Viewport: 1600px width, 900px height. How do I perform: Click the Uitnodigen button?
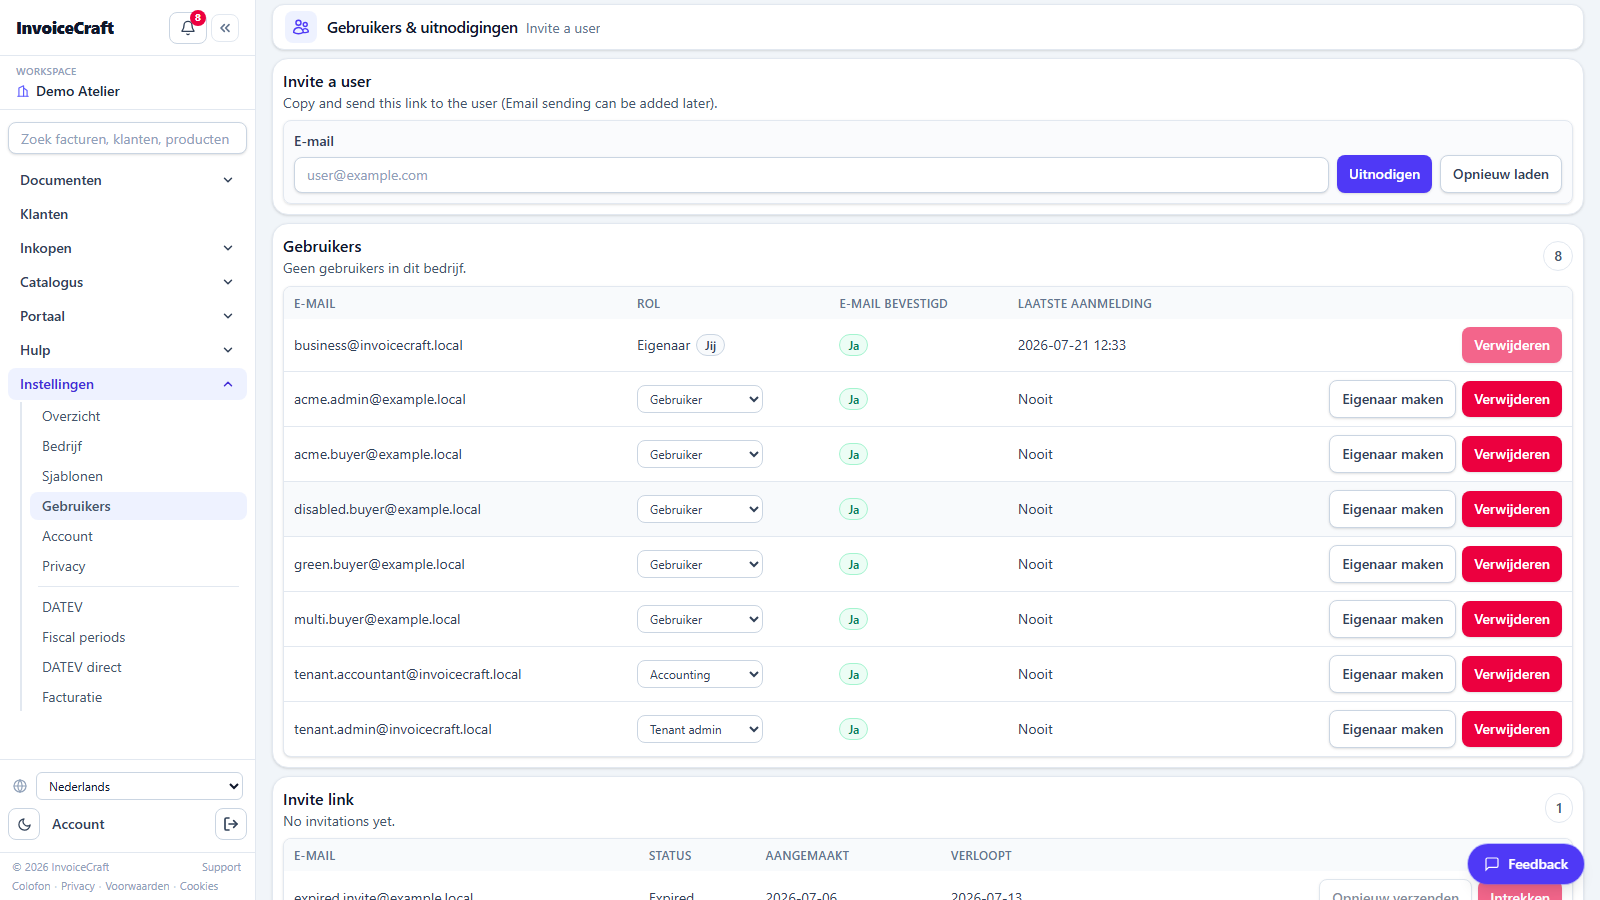[1384, 174]
